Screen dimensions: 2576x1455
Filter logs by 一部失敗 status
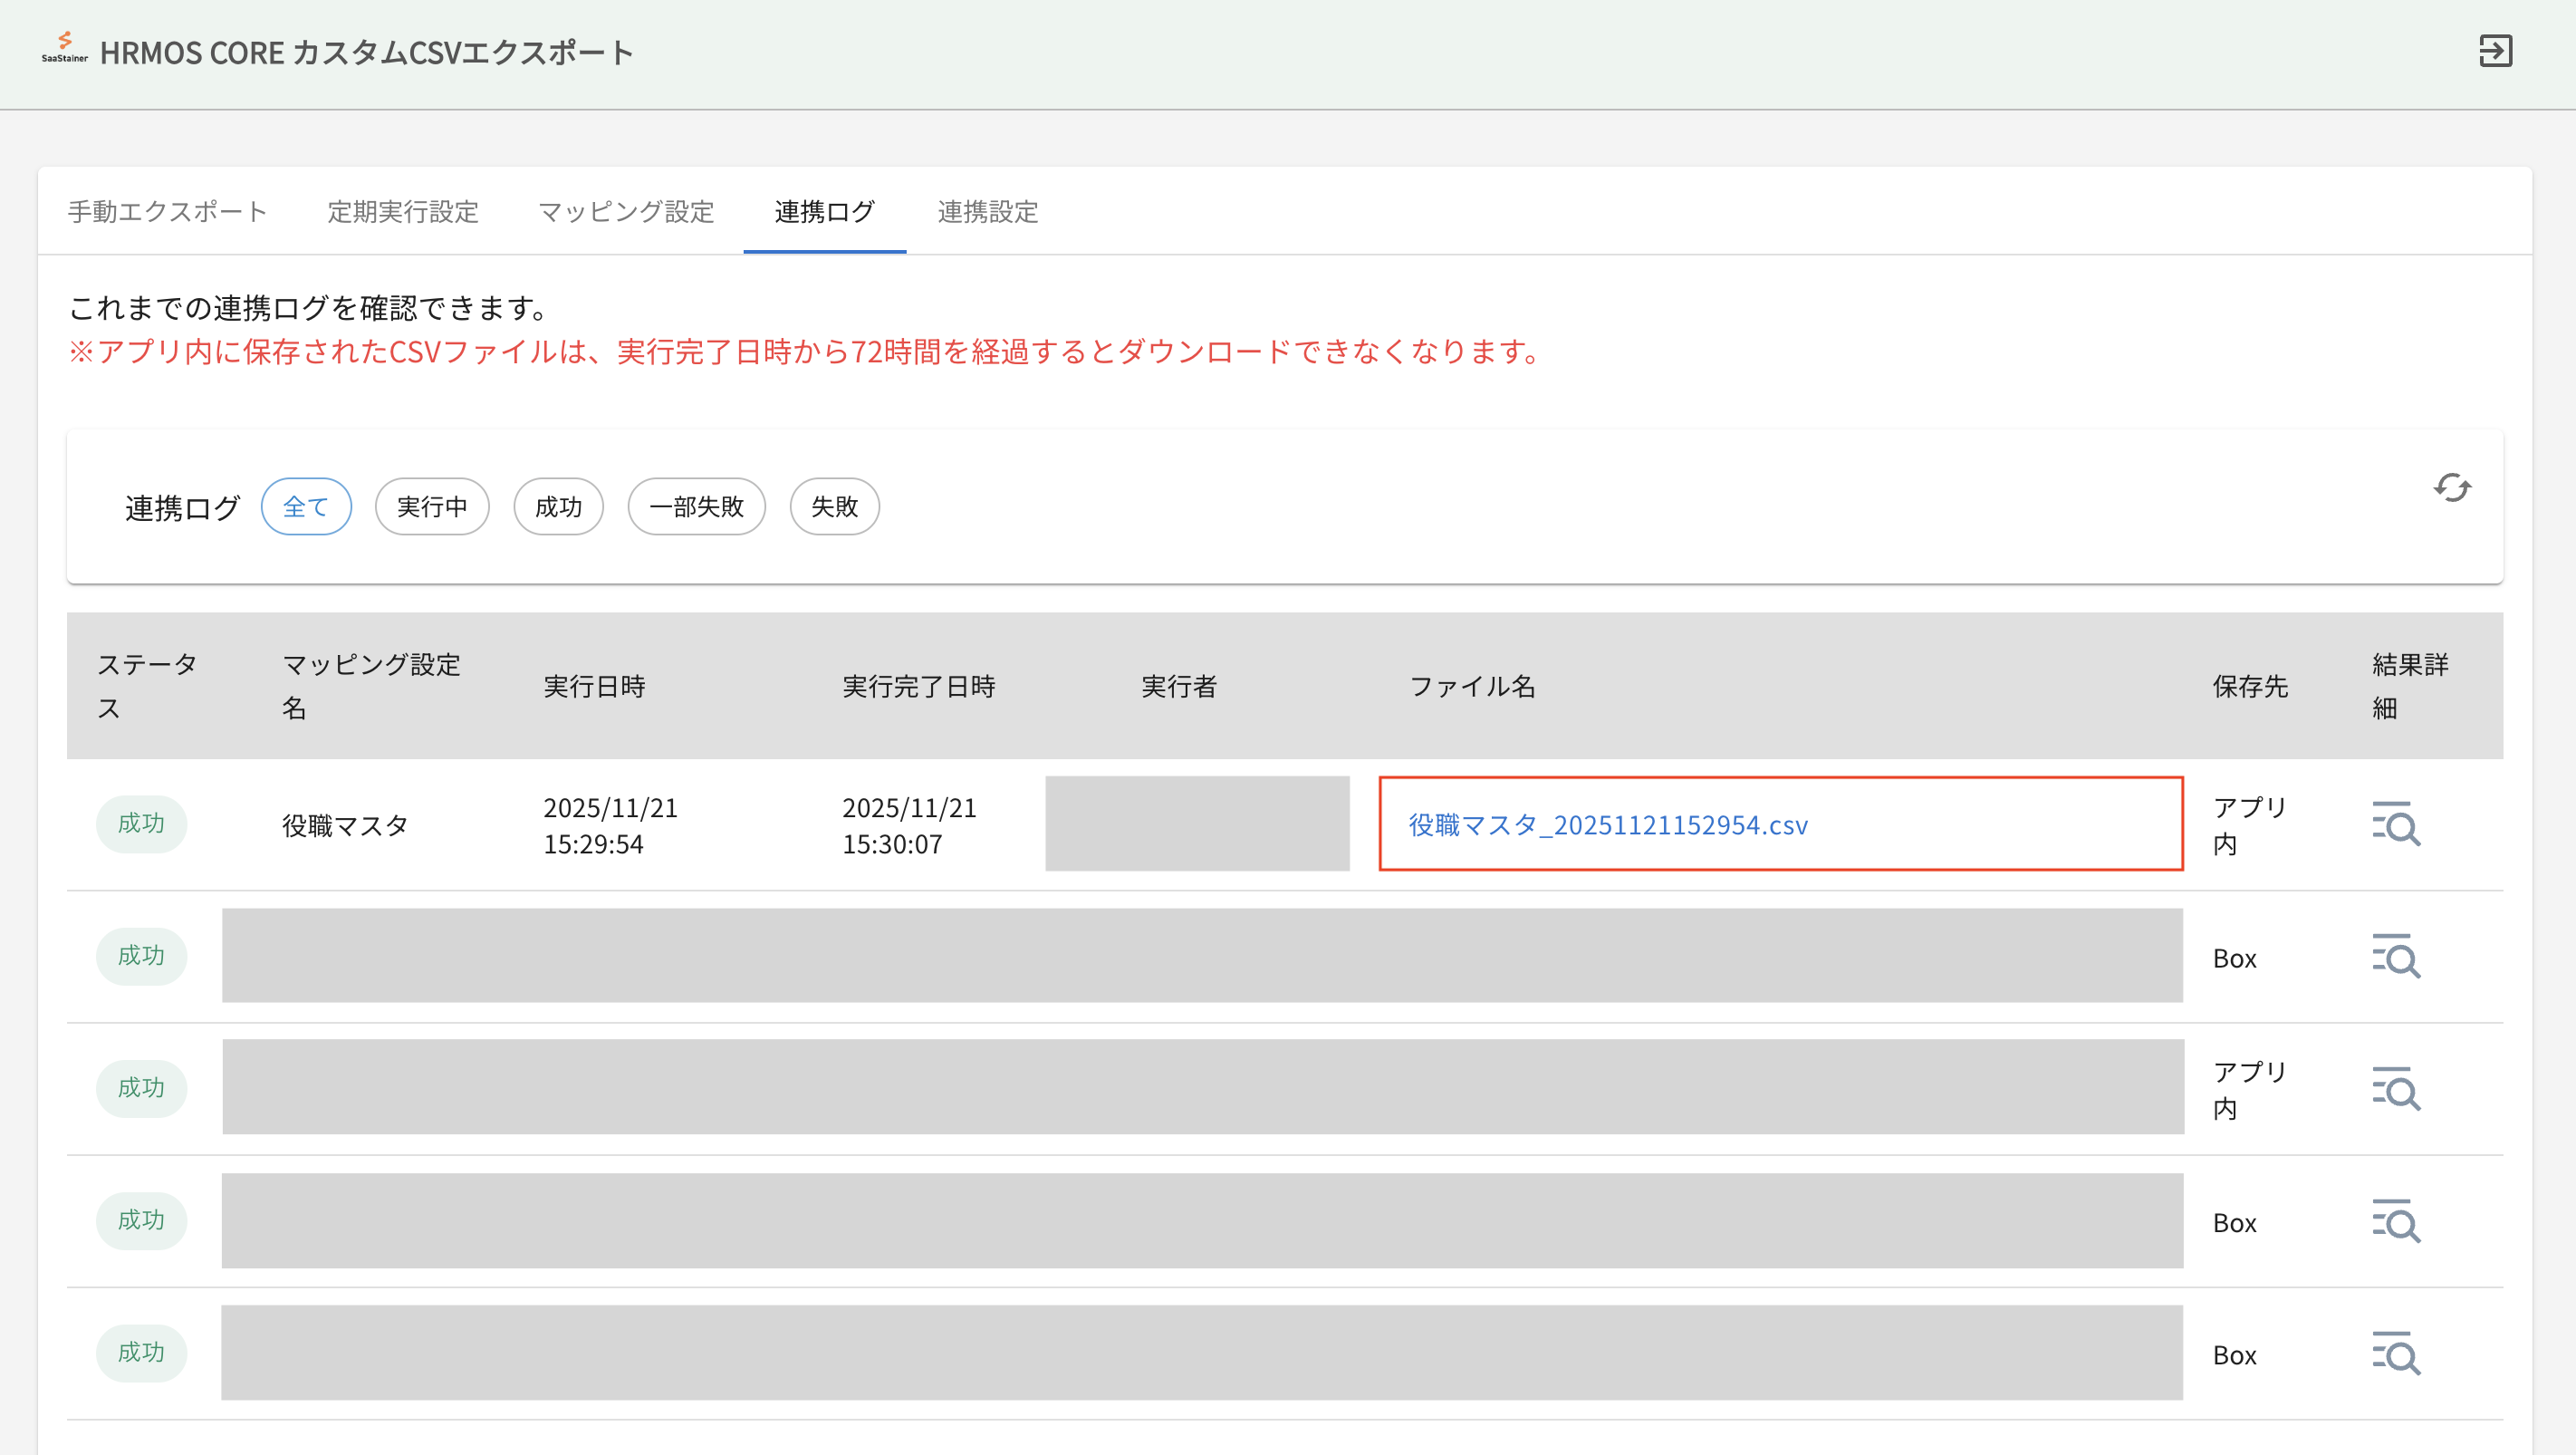tap(696, 507)
